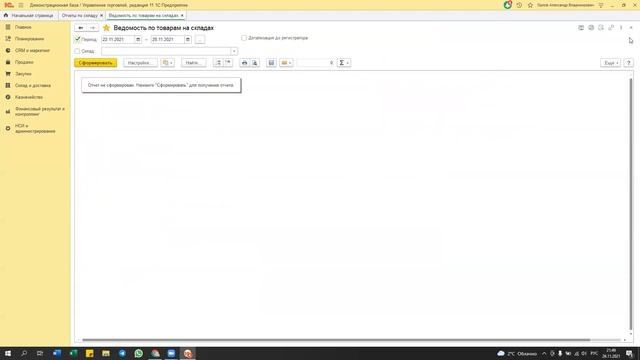Image resolution: width=640 pixels, height=360 pixels.
Task: Click the sum value field in the toolbar
Action: [x=315, y=63]
